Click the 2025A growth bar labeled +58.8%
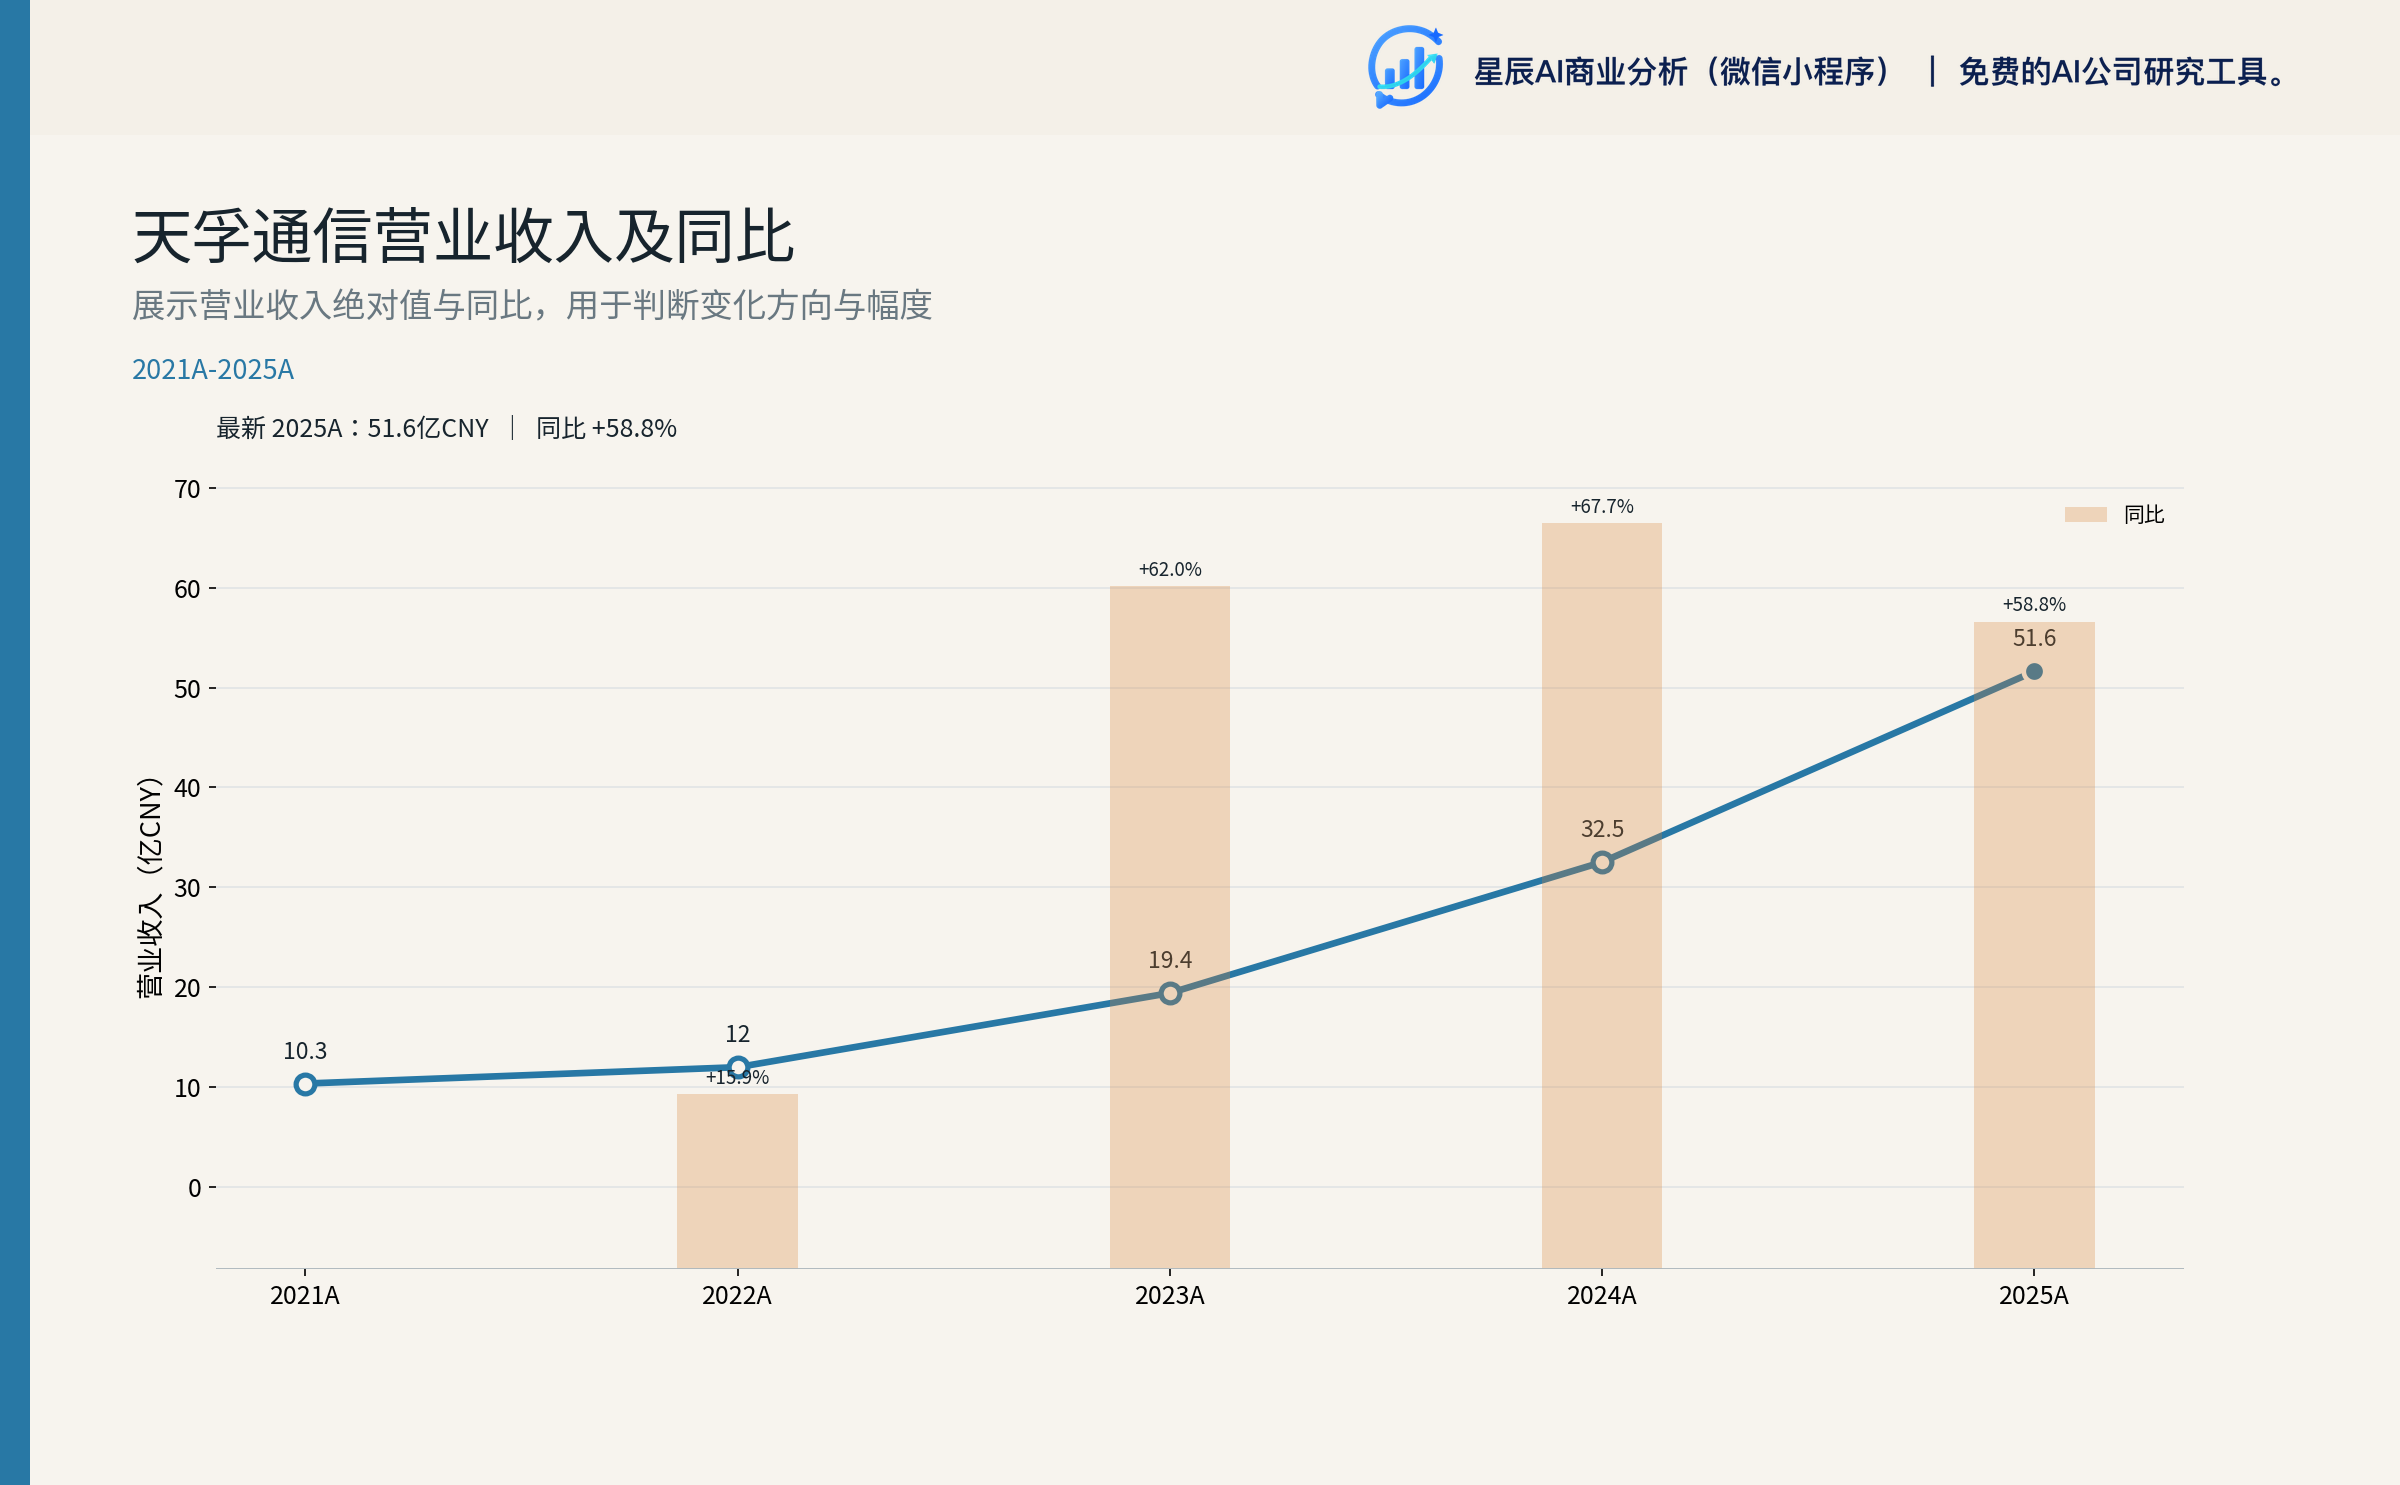 (2034, 945)
